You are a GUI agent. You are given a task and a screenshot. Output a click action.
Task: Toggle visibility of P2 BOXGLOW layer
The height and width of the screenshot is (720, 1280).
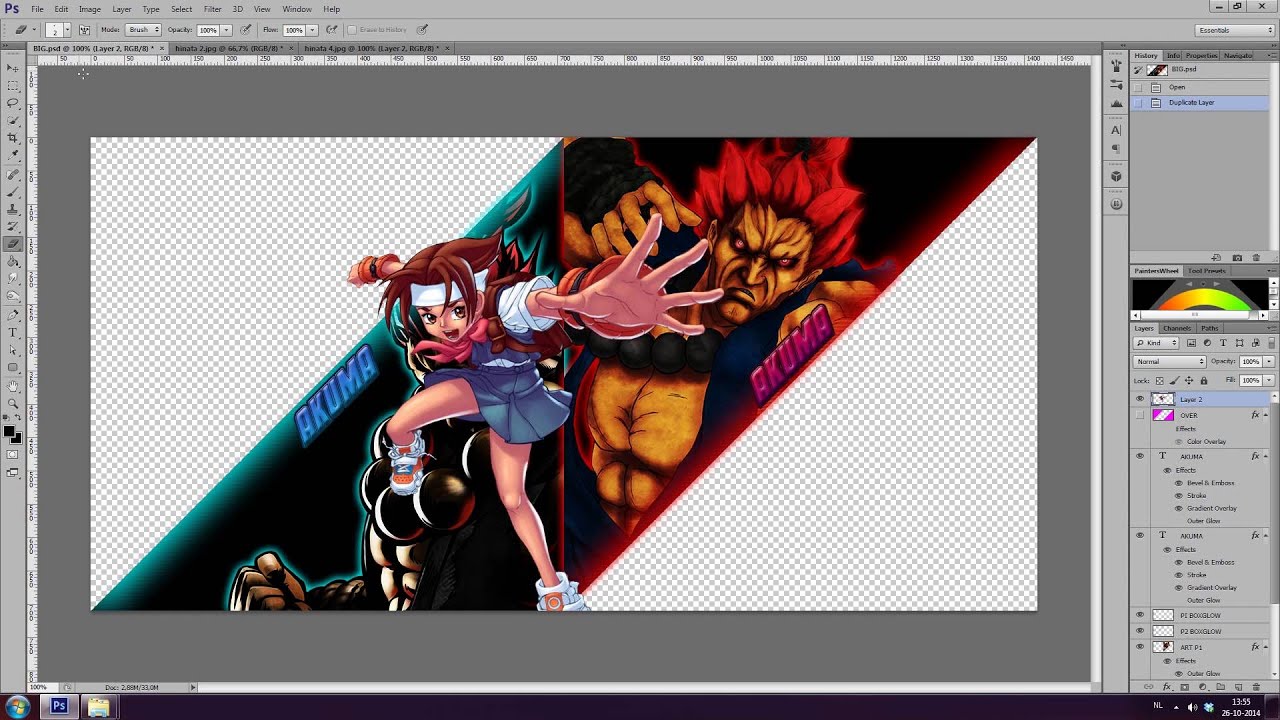[1140, 631]
